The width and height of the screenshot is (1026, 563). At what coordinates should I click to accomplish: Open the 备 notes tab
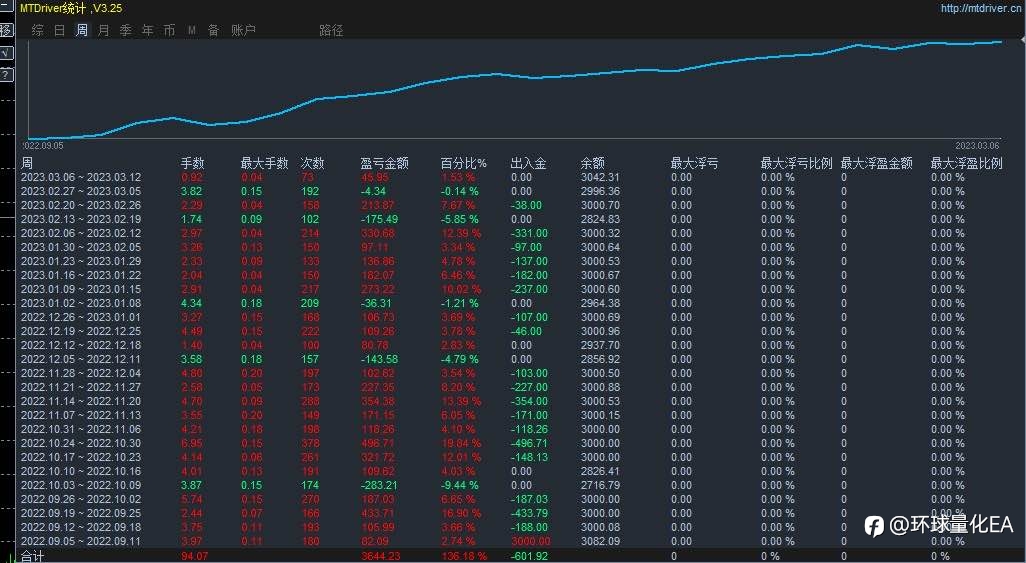pyautogui.click(x=213, y=30)
